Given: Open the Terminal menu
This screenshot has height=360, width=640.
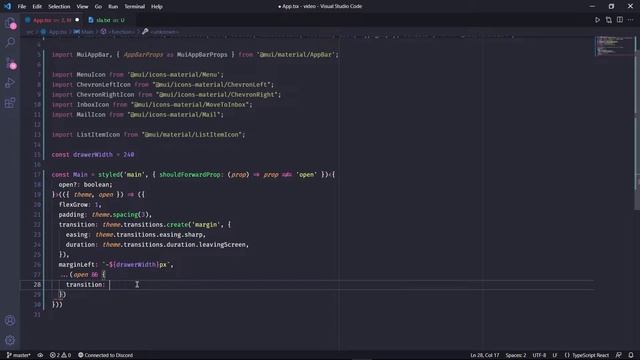Looking at the screenshot, I should pyautogui.click(x=135, y=7).
